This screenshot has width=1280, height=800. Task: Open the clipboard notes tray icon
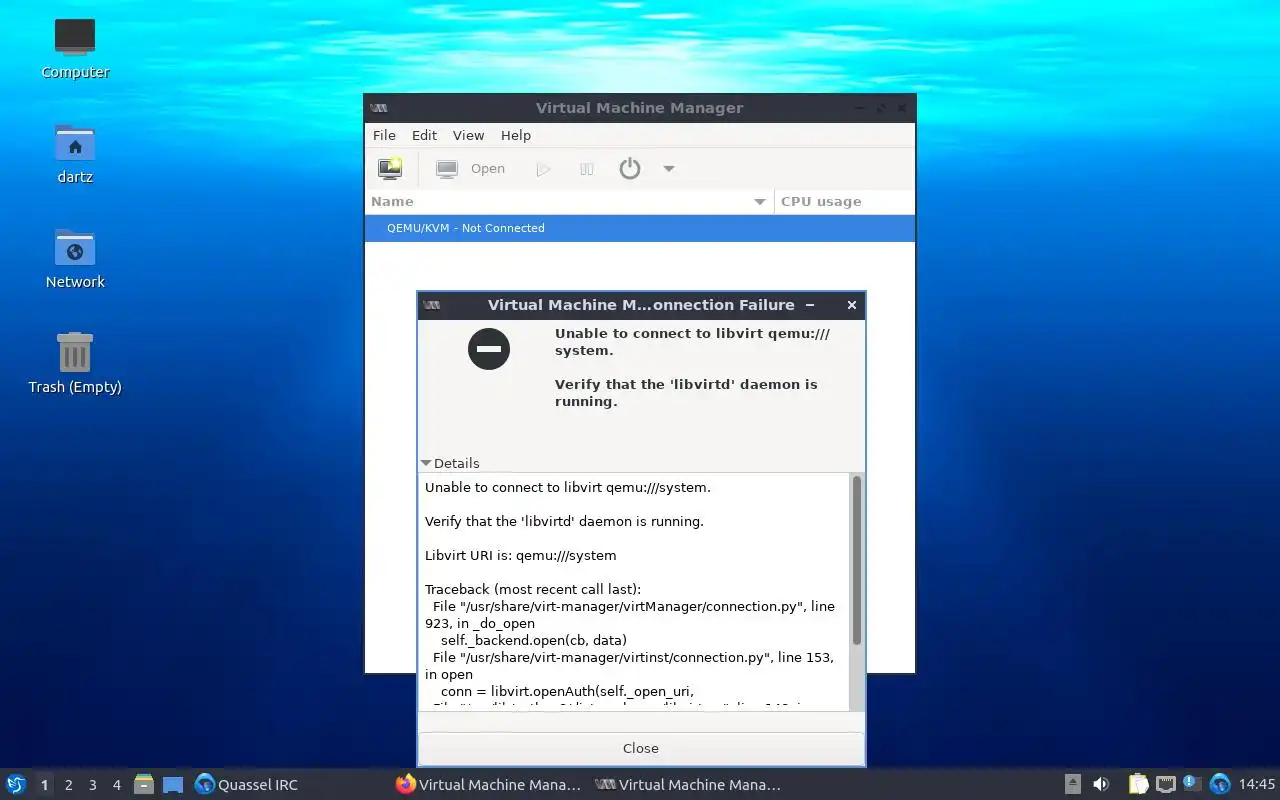tap(1138, 784)
